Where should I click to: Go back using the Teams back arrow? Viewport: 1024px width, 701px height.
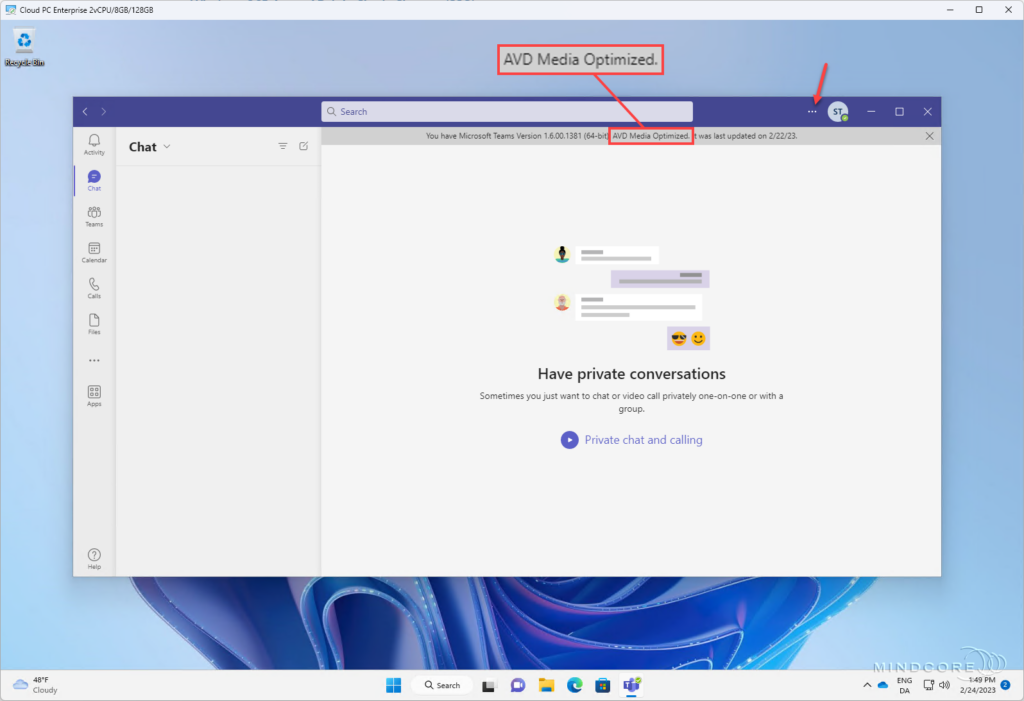point(86,112)
